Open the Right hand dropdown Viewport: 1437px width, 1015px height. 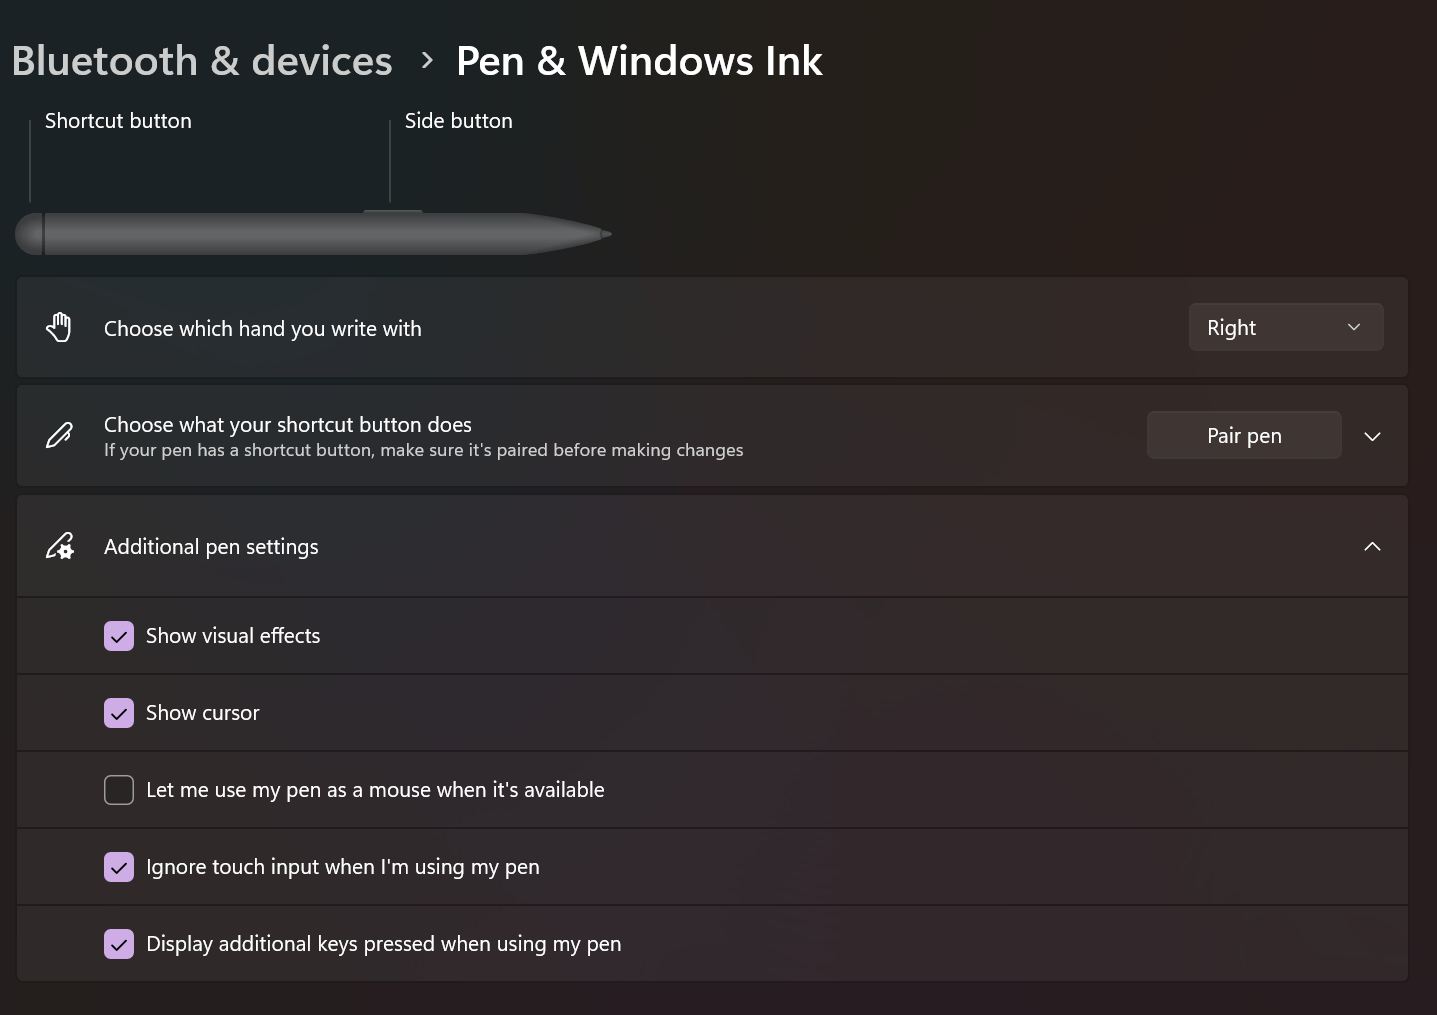click(1286, 327)
